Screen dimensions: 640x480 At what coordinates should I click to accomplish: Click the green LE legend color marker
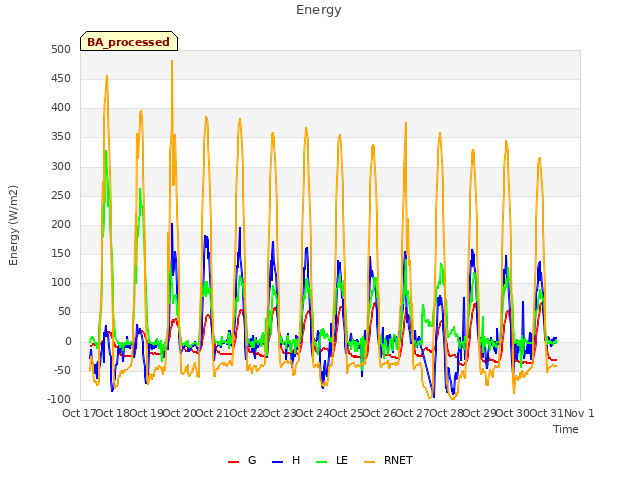[x=322, y=462]
